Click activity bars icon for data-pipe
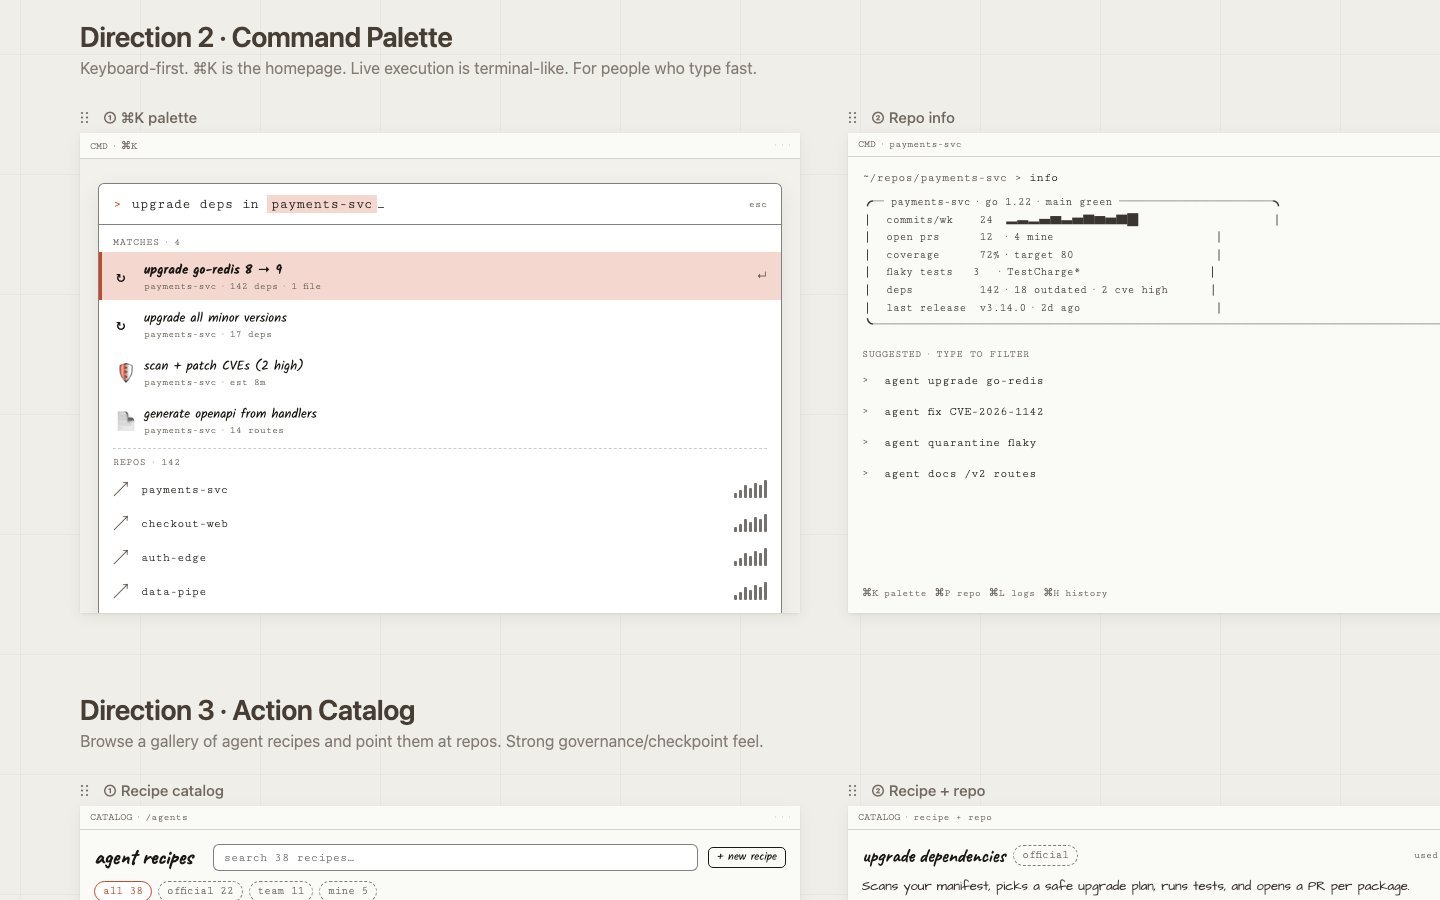This screenshot has width=1440, height=900. coord(750,591)
